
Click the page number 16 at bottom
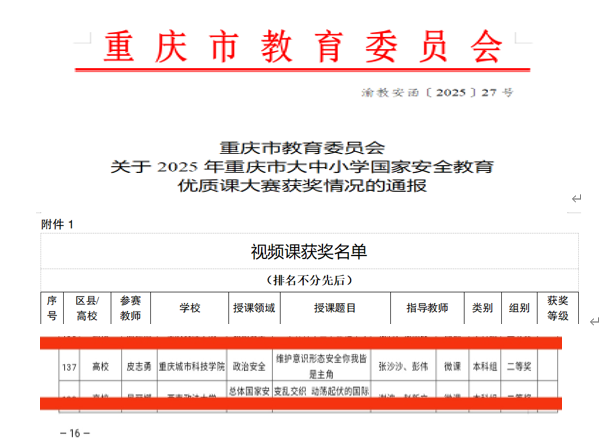coord(74,433)
